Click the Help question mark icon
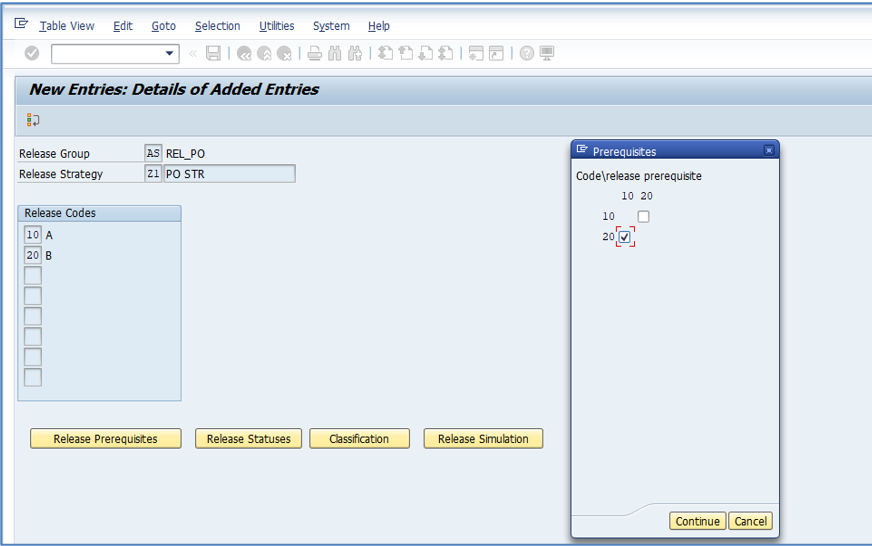This screenshot has width=872, height=546. coord(527,53)
